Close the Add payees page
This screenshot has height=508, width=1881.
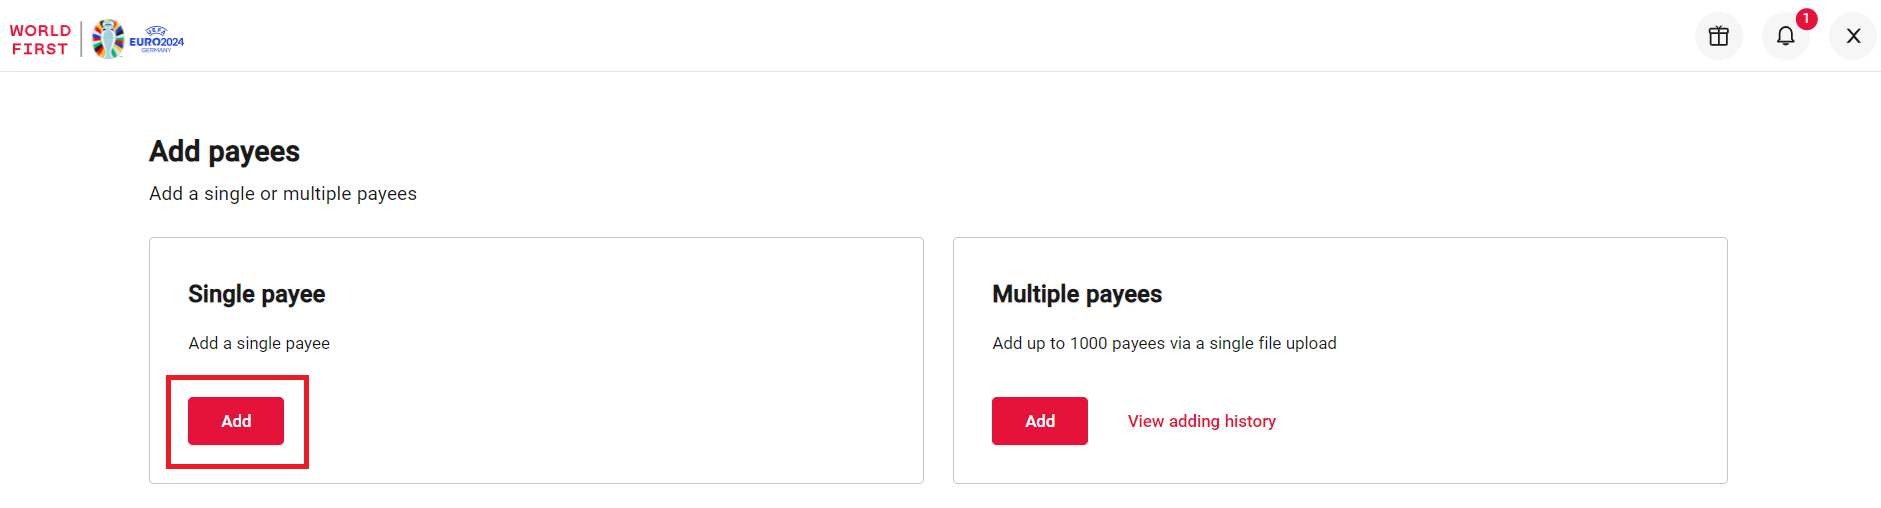coord(1853,36)
